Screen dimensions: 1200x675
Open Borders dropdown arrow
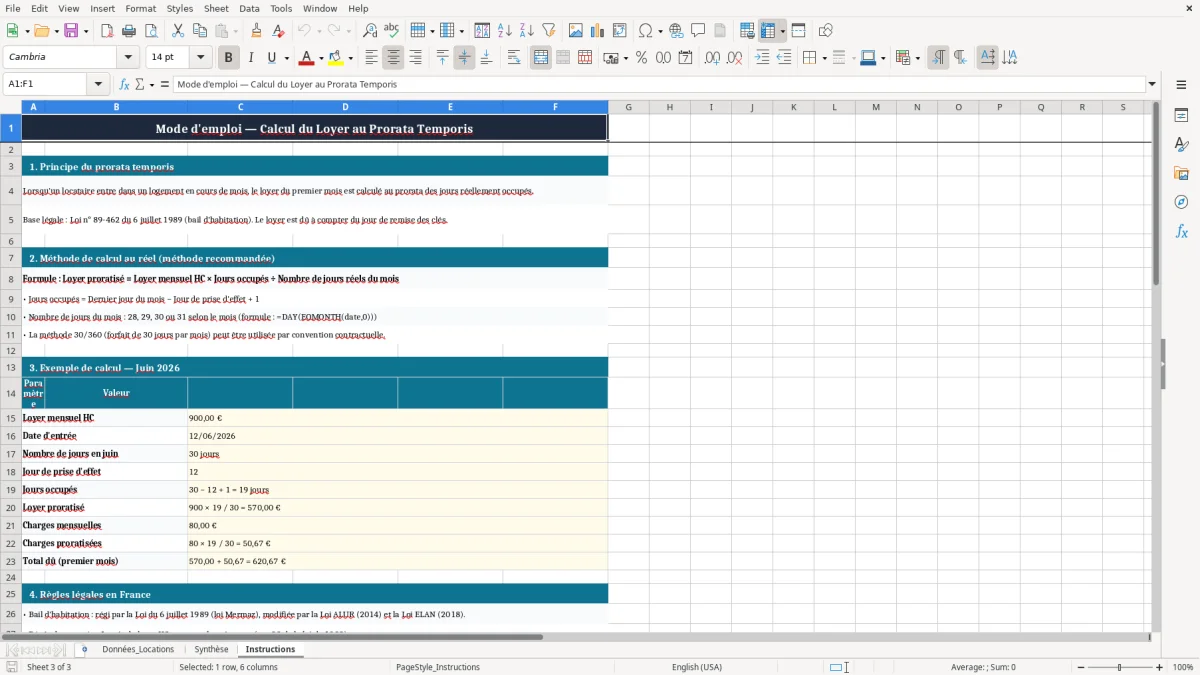click(x=823, y=58)
